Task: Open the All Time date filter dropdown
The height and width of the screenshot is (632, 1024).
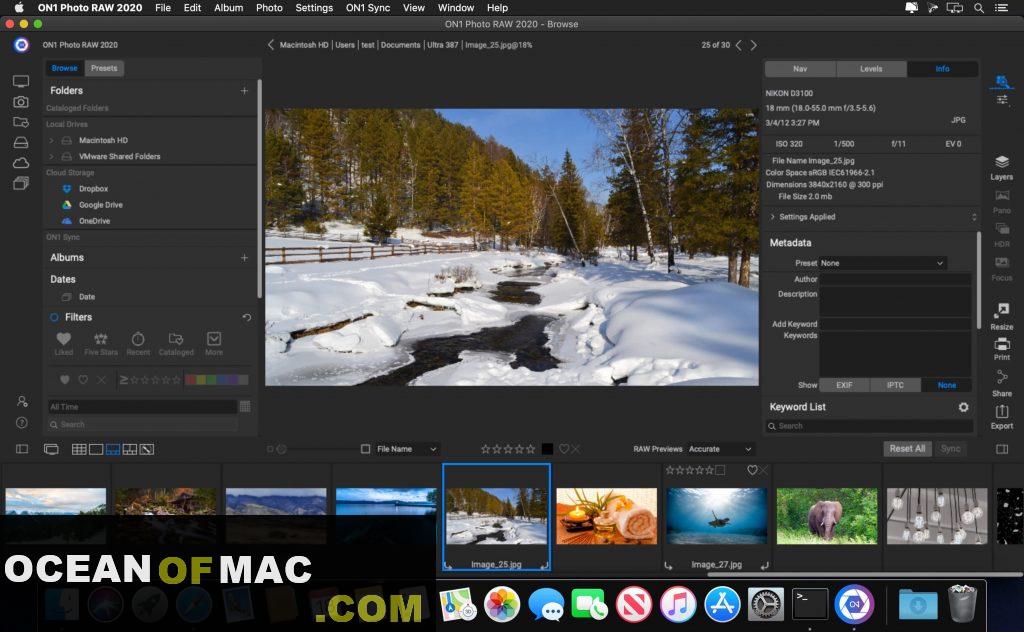Action: point(142,407)
